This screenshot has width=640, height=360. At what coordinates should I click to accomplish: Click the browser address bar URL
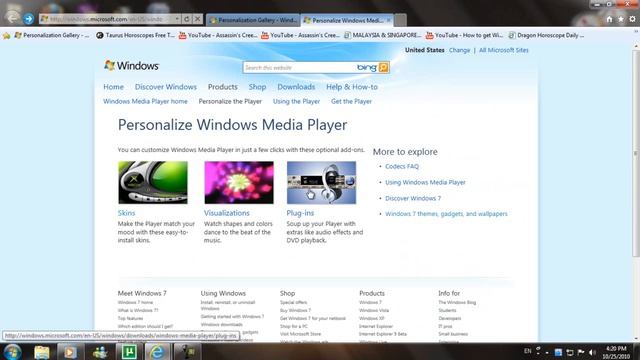[x=107, y=19]
